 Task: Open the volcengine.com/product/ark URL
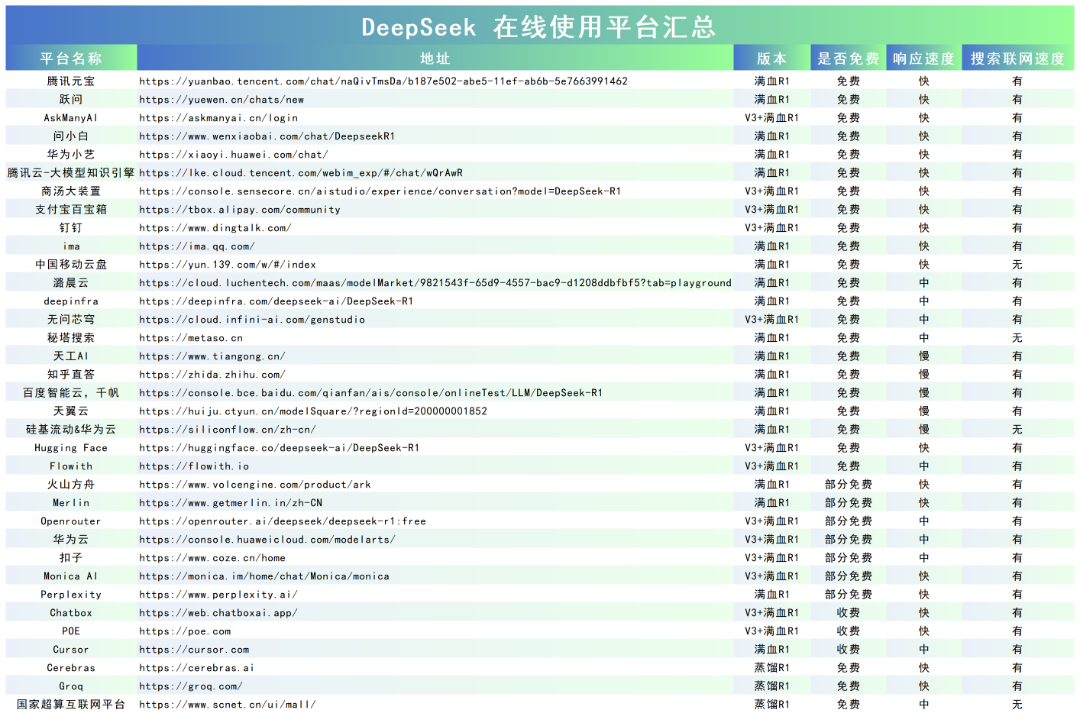(x=255, y=485)
